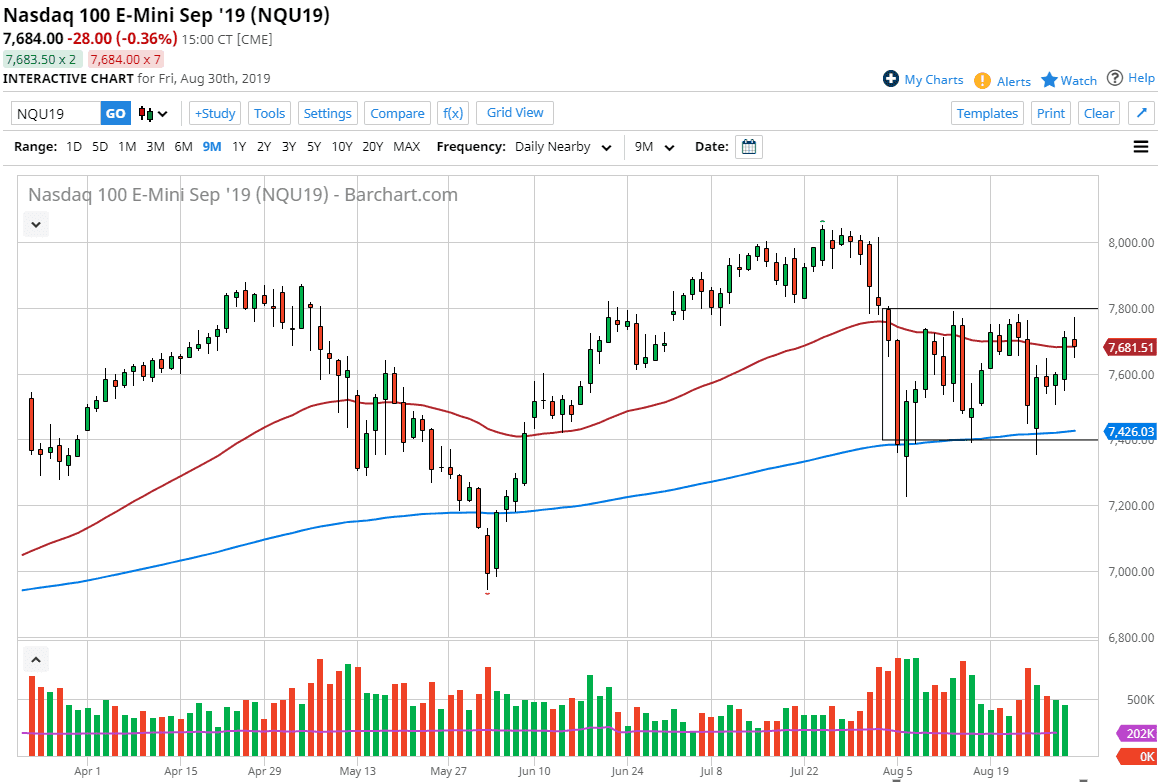
Task: Click the My Charts plus icon
Action: 890,79
